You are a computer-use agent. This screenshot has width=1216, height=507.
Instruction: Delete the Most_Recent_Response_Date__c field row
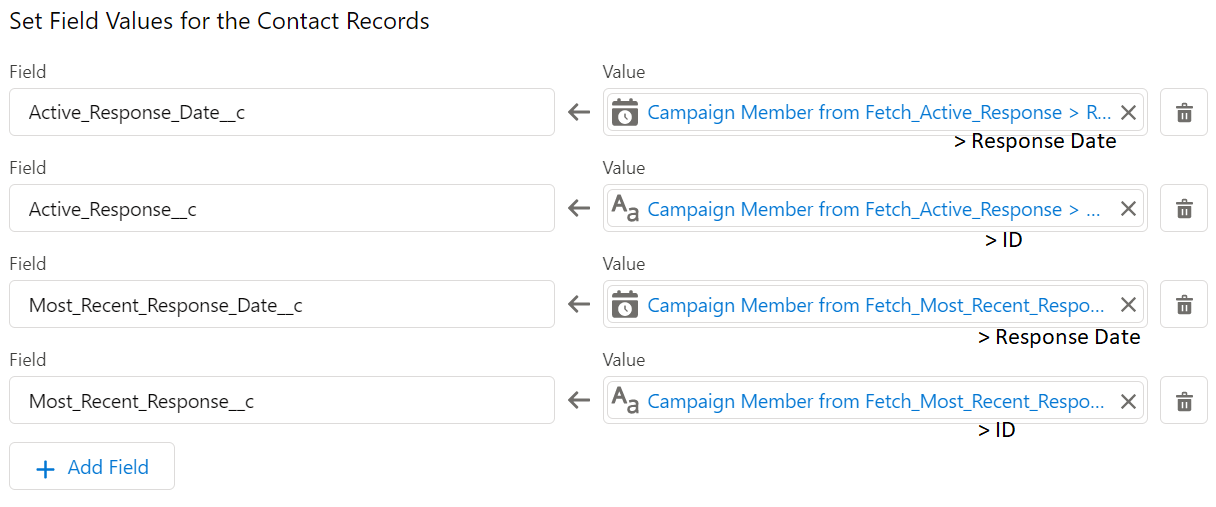pyautogui.click(x=1184, y=305)
